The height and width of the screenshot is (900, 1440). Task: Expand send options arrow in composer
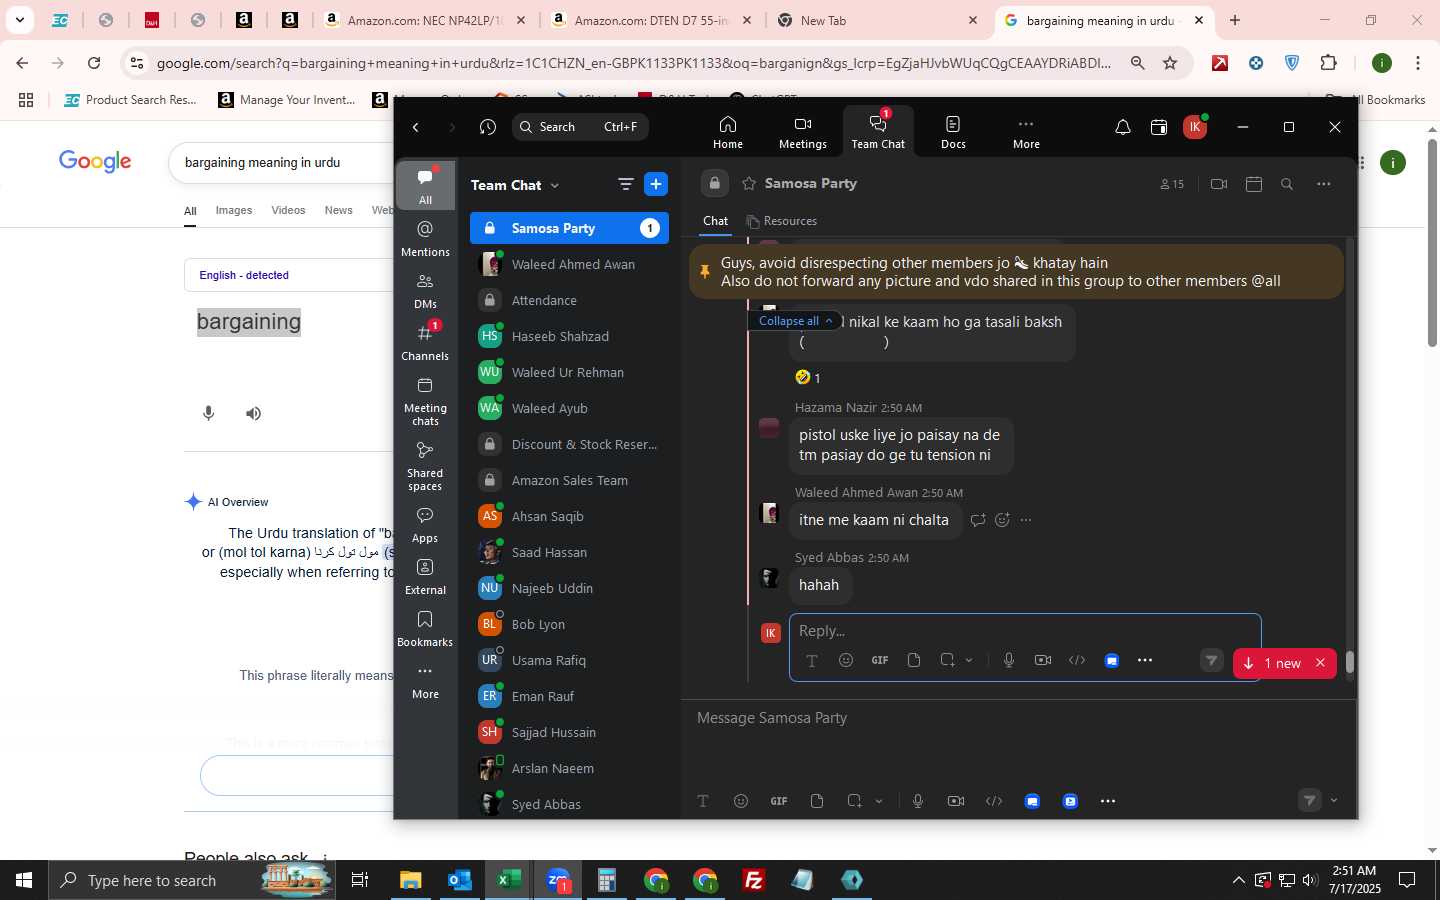[1334, 801]
